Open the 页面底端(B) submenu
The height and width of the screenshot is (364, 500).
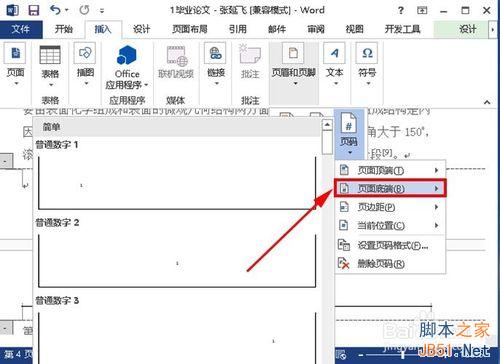pos(390,189)
